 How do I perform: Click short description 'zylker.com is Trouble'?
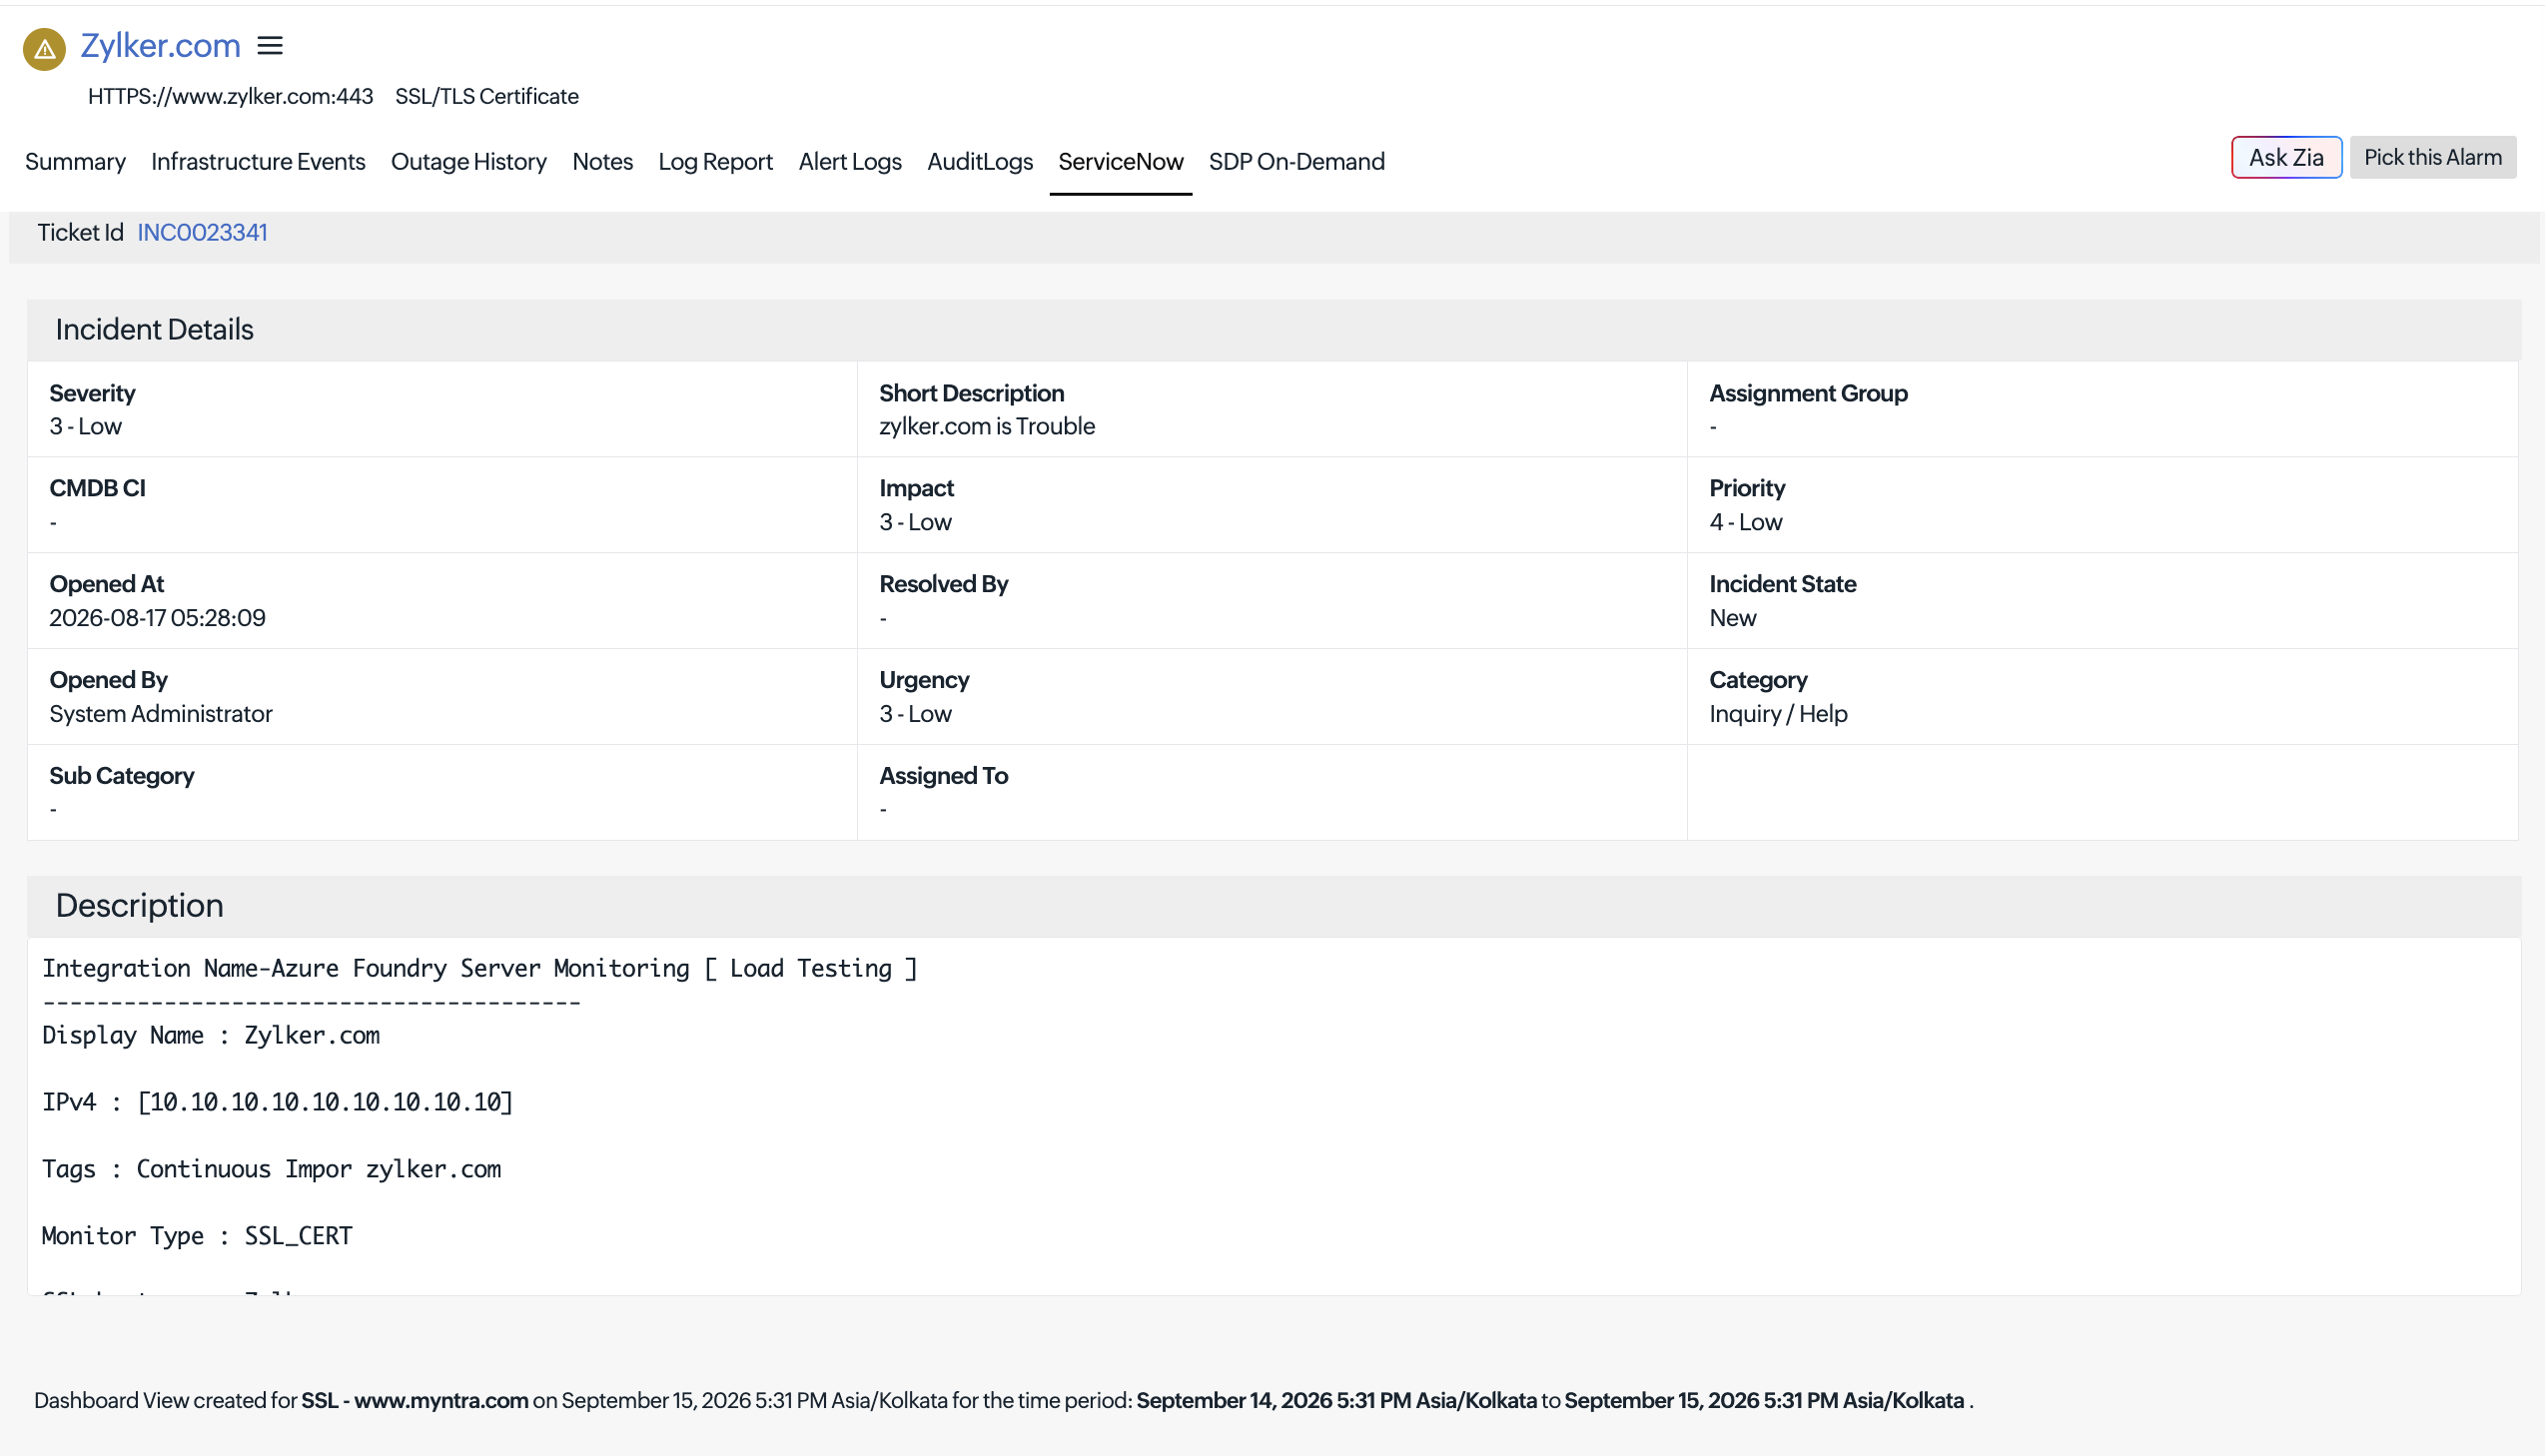tap(987, 426)
